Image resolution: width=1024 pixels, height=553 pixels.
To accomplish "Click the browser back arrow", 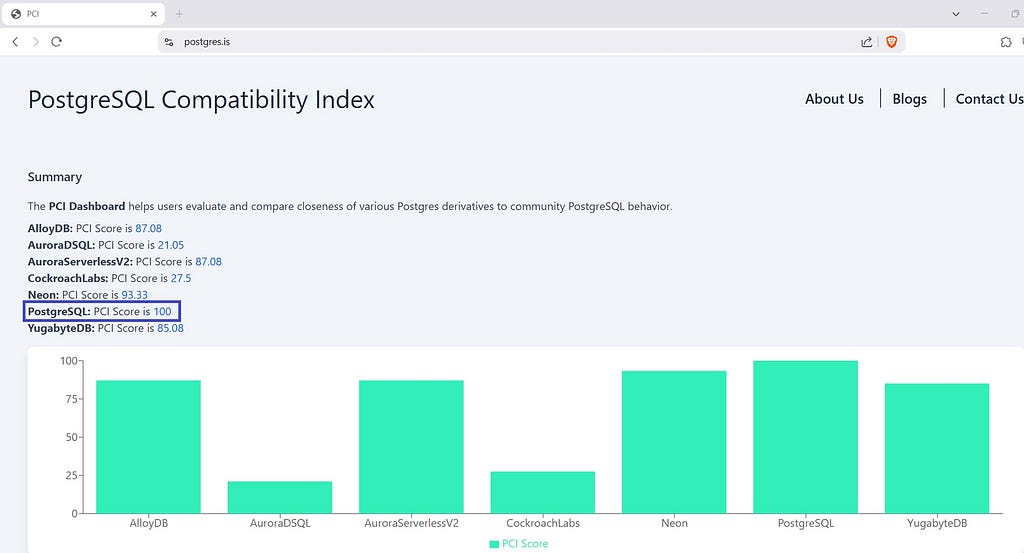I will (15, 42).
